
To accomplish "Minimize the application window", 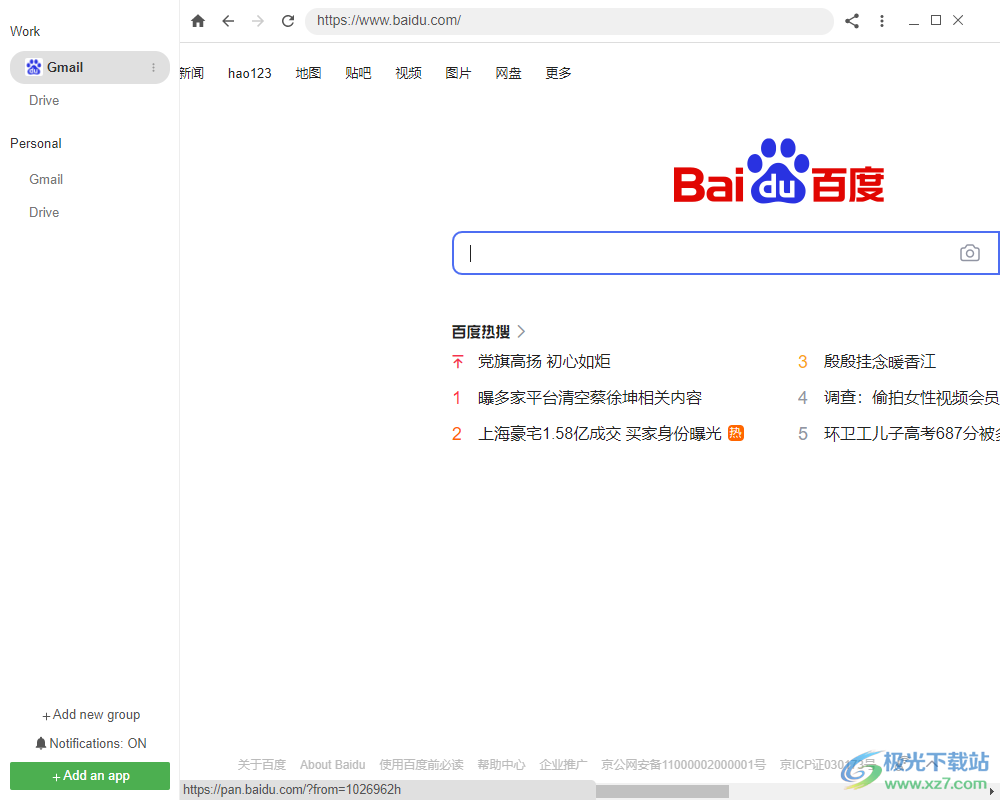I will point(914,22).
